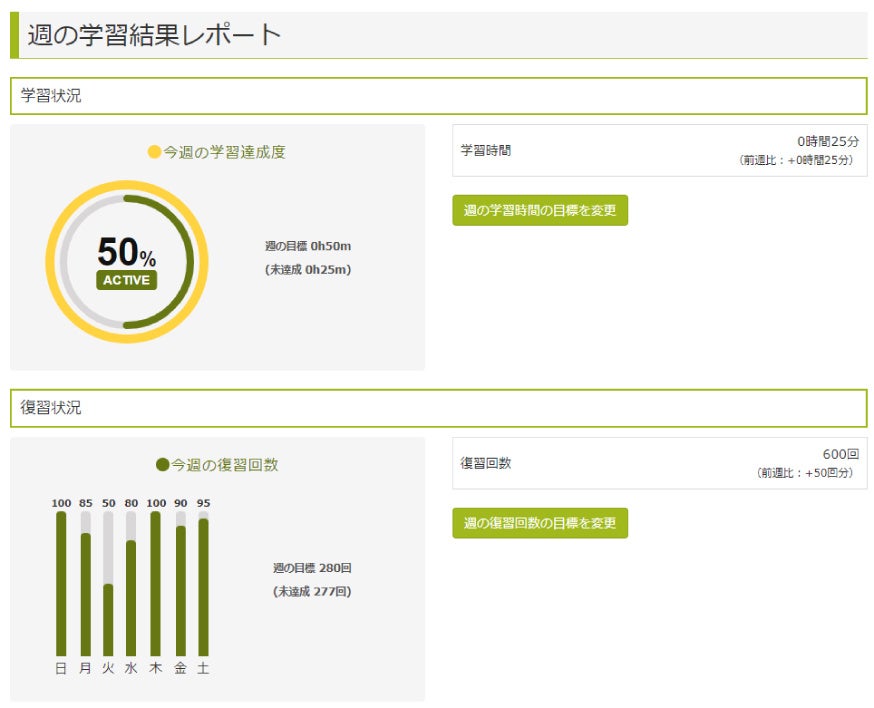Select the Monday (月) review bar
The width and height of the screenshot is (874, 708).
[85, 584]
